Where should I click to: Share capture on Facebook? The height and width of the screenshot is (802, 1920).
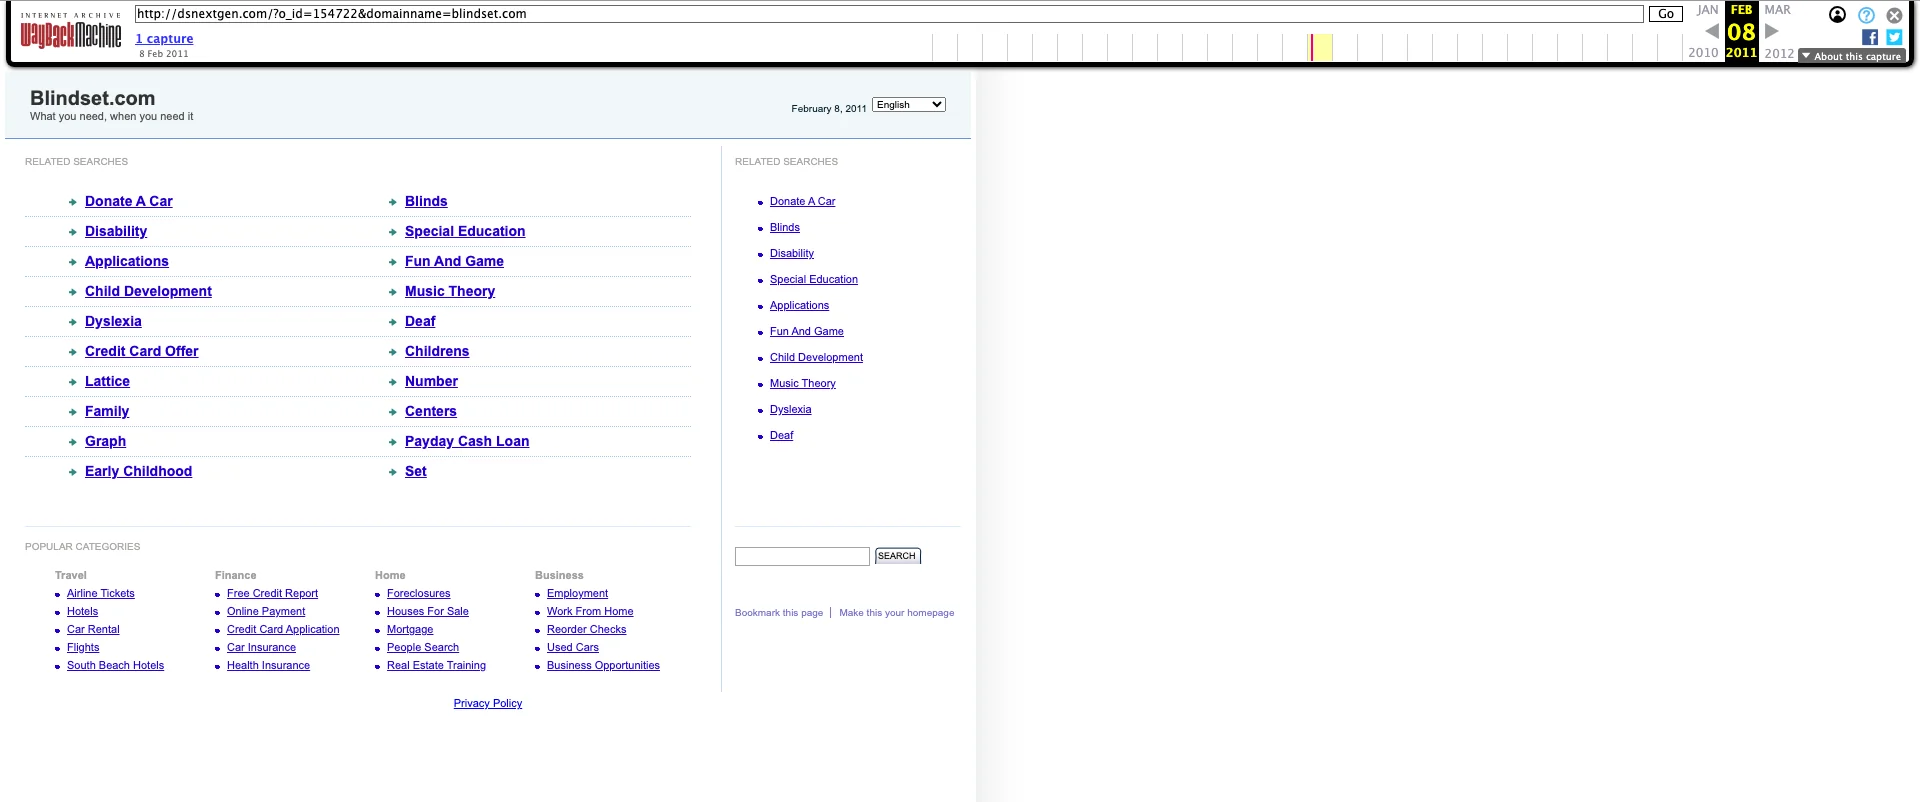pyautogui.click(x=1869, y=37)
